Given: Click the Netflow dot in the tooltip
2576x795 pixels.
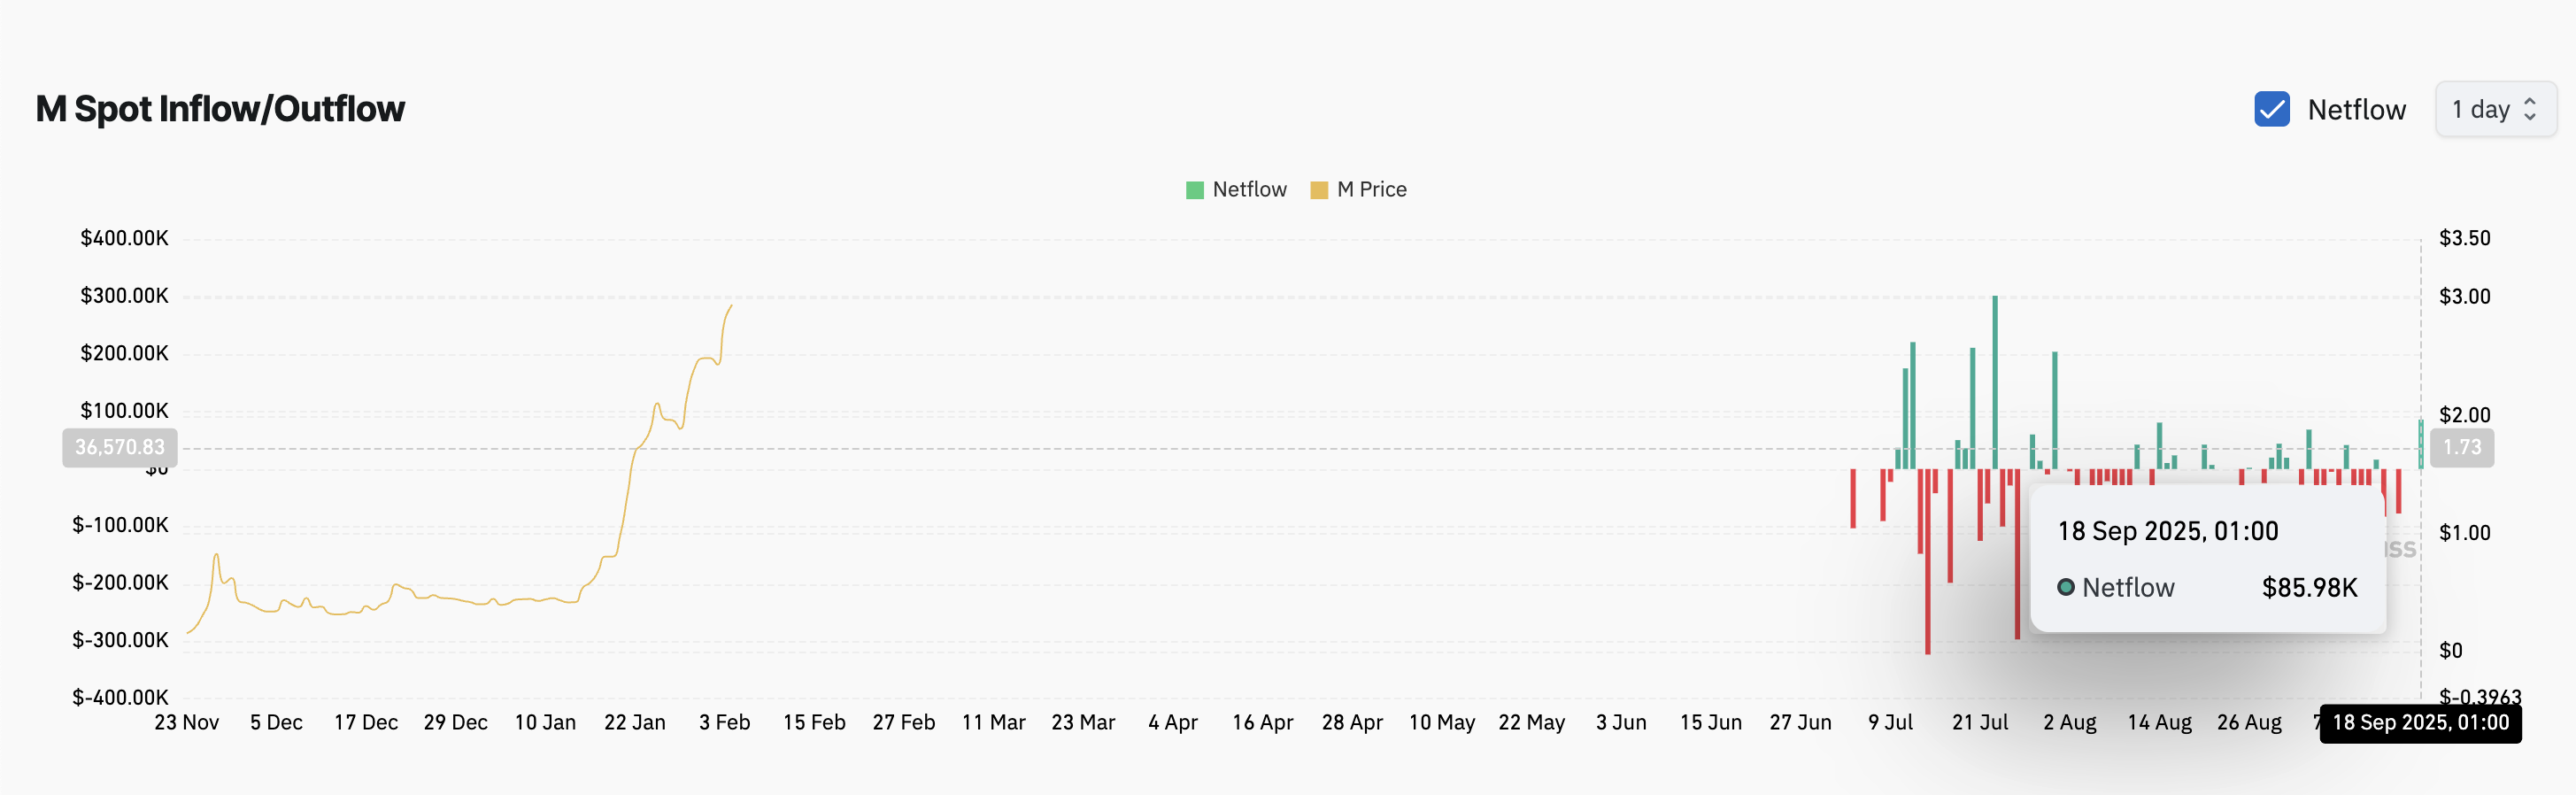Looking at the screenshot, I should coord(2065,587).
